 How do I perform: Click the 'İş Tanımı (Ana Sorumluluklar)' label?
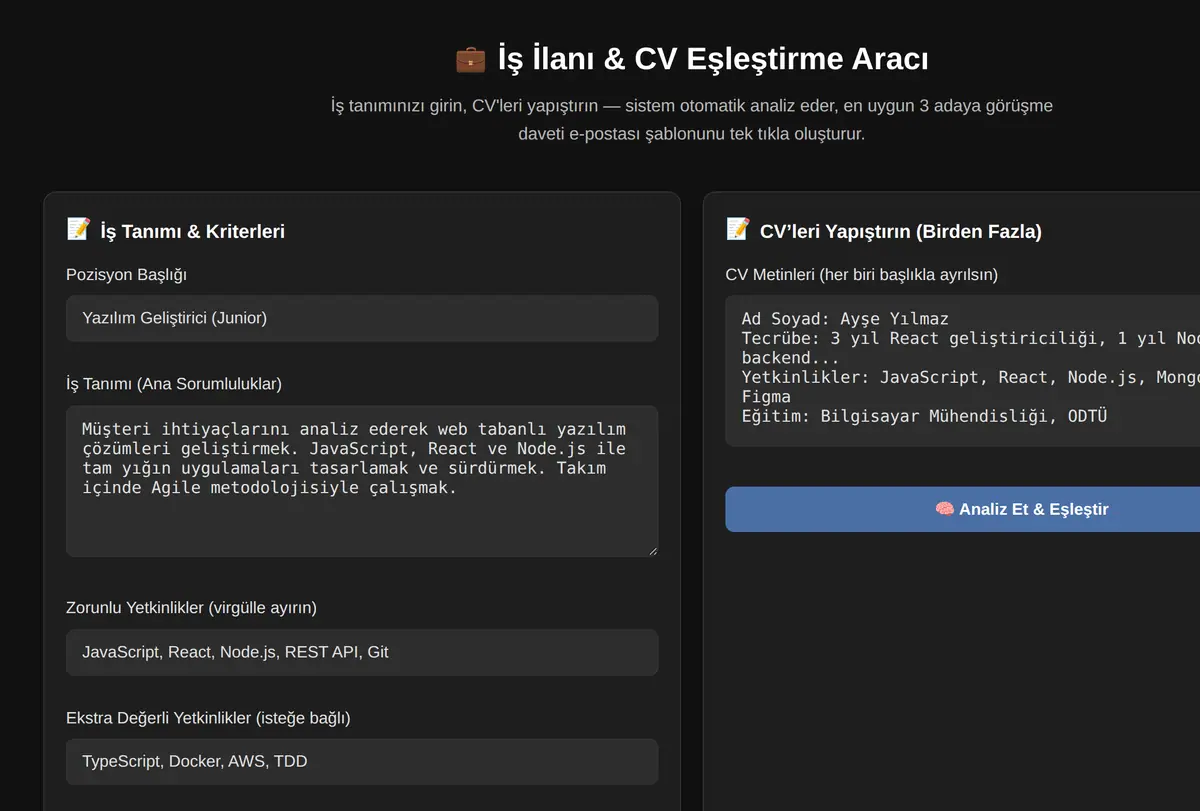[174, 384]
